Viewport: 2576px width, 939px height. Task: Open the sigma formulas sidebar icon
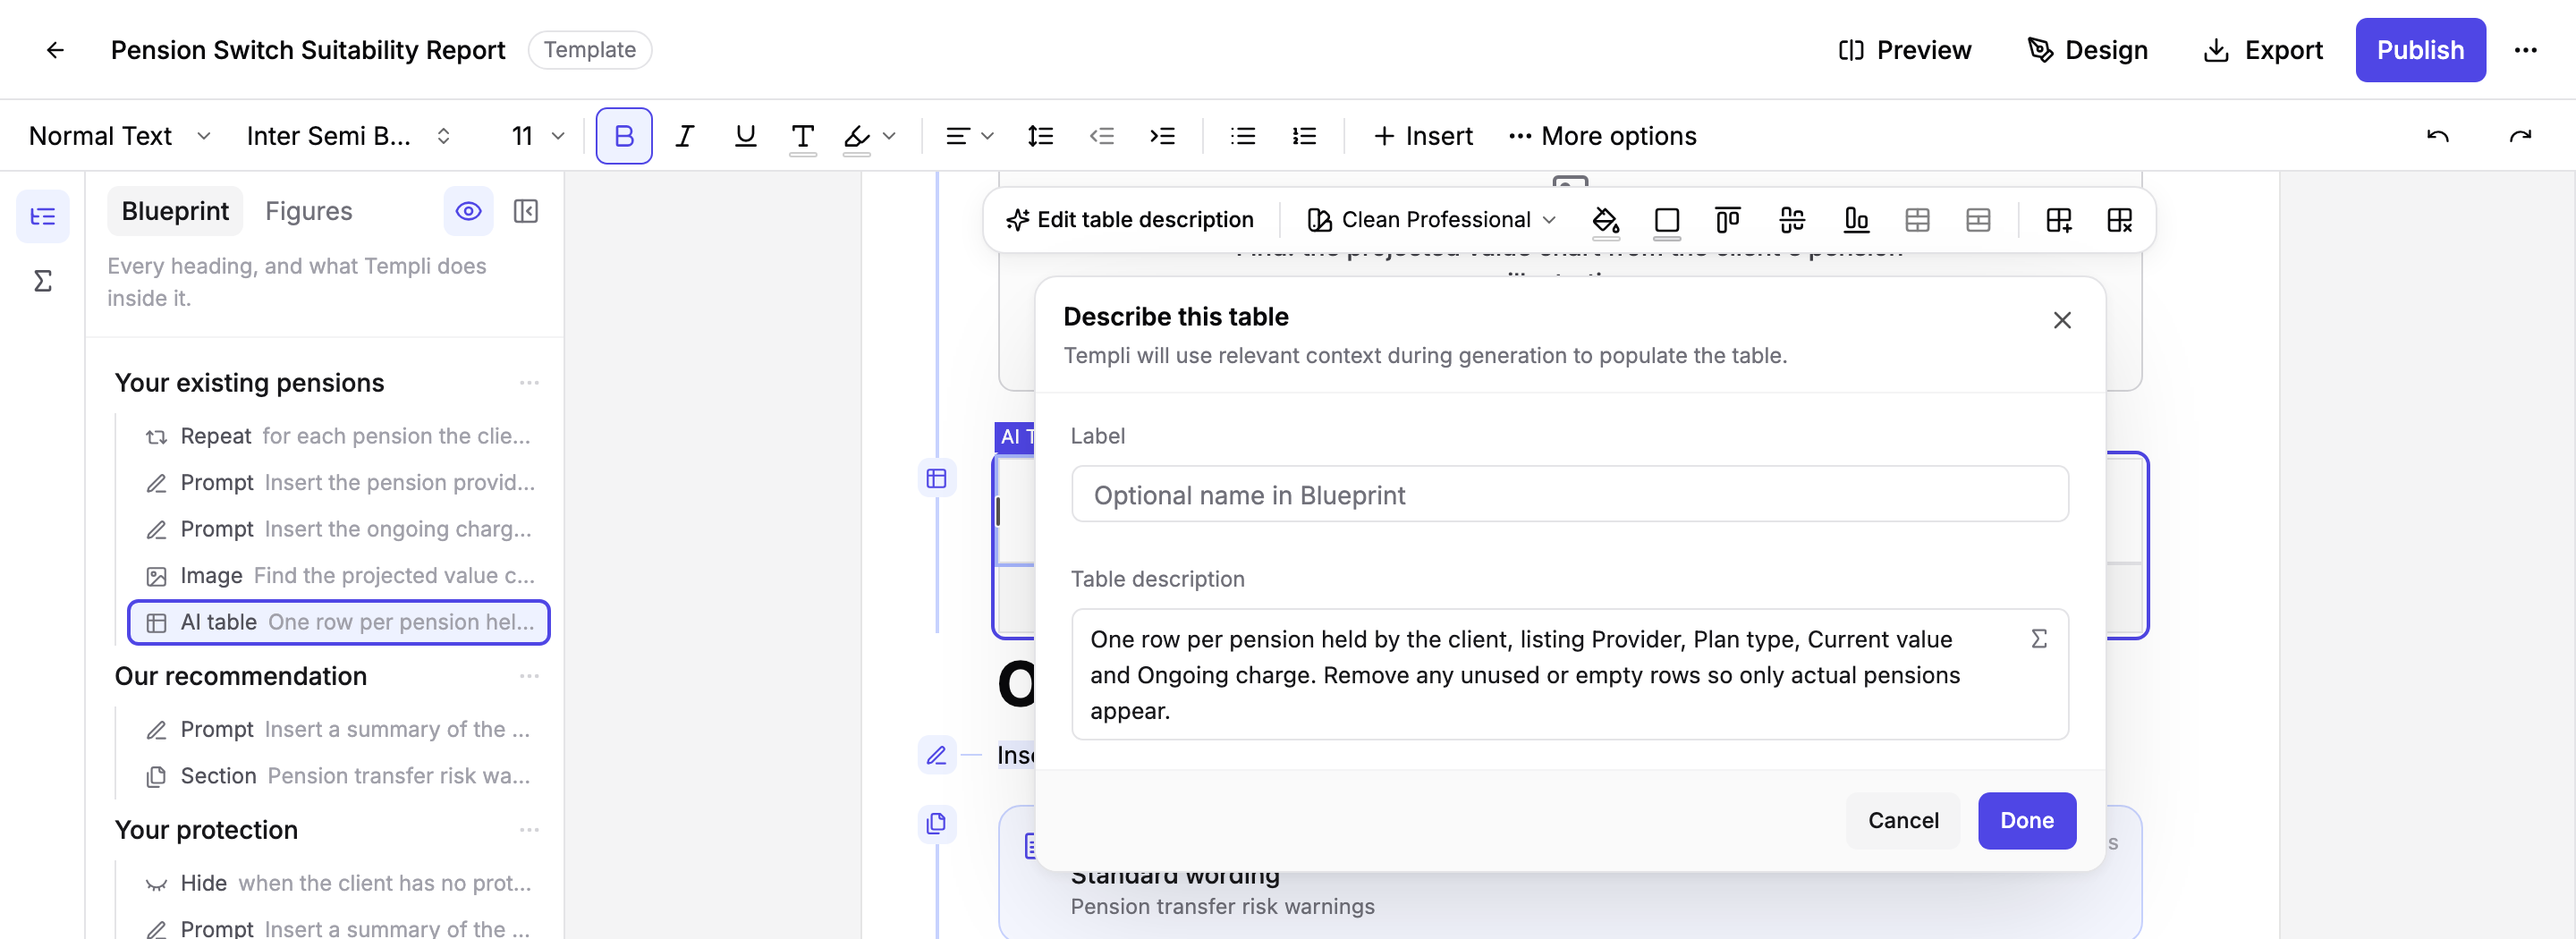coord(43,281)
